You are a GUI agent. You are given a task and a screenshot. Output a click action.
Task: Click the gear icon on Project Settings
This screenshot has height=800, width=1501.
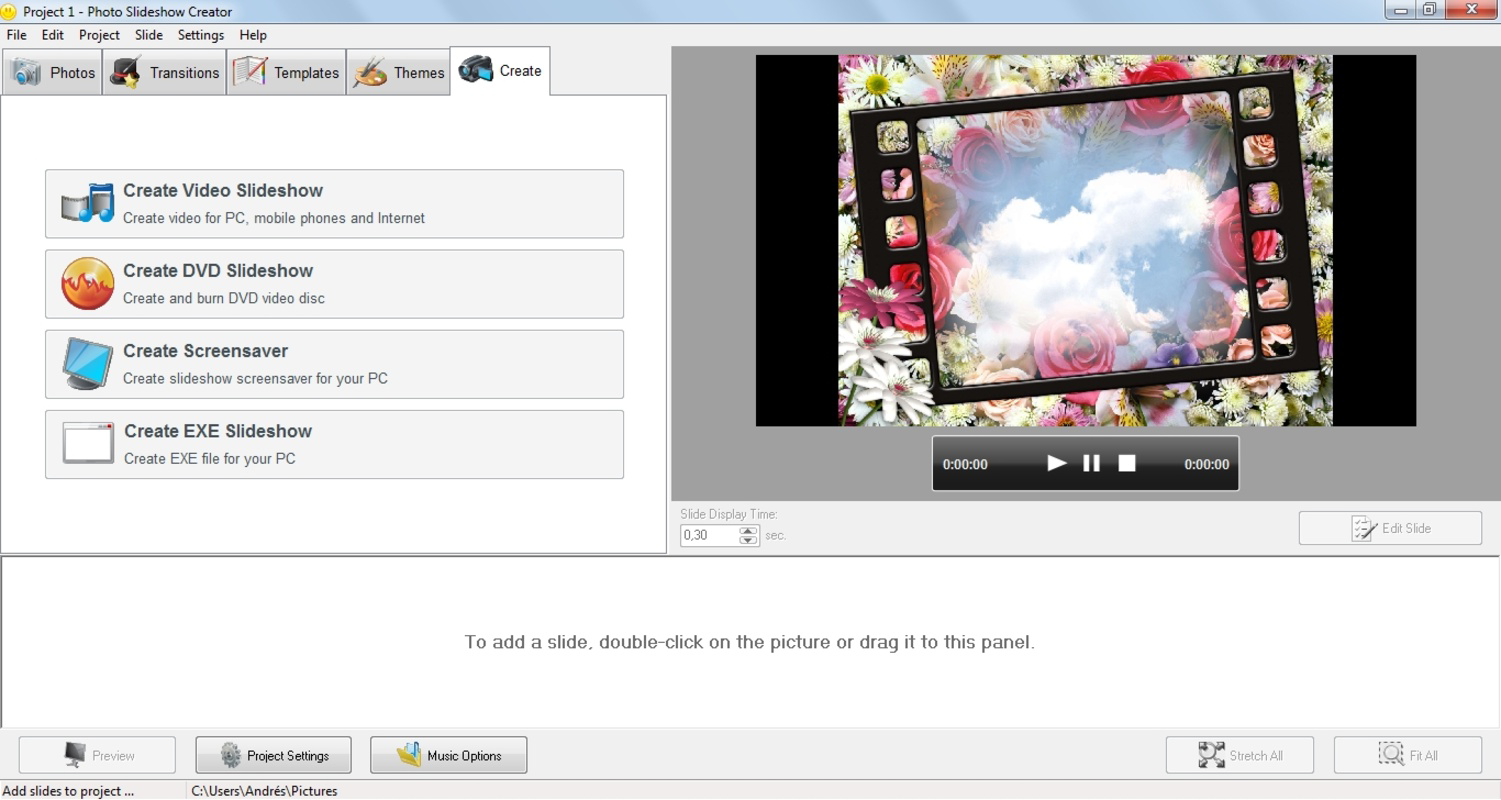pos(231,755)
